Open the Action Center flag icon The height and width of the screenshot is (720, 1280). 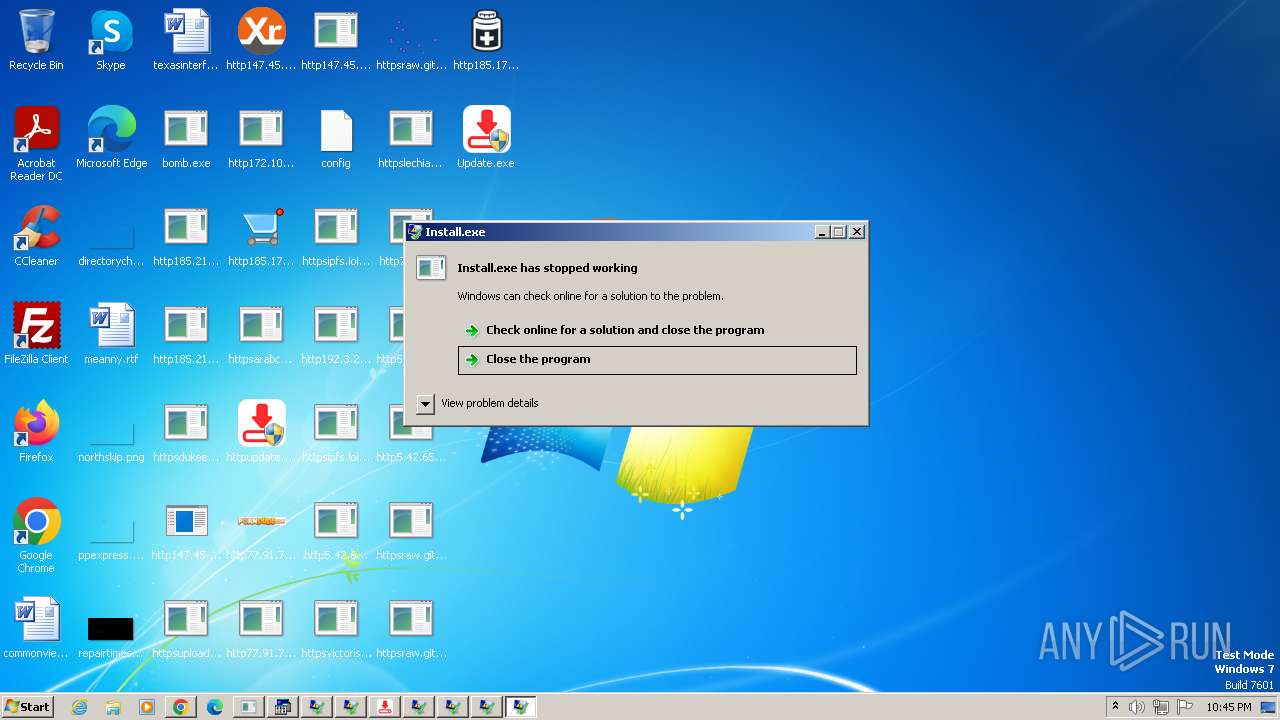click(x=1185, y=707)
